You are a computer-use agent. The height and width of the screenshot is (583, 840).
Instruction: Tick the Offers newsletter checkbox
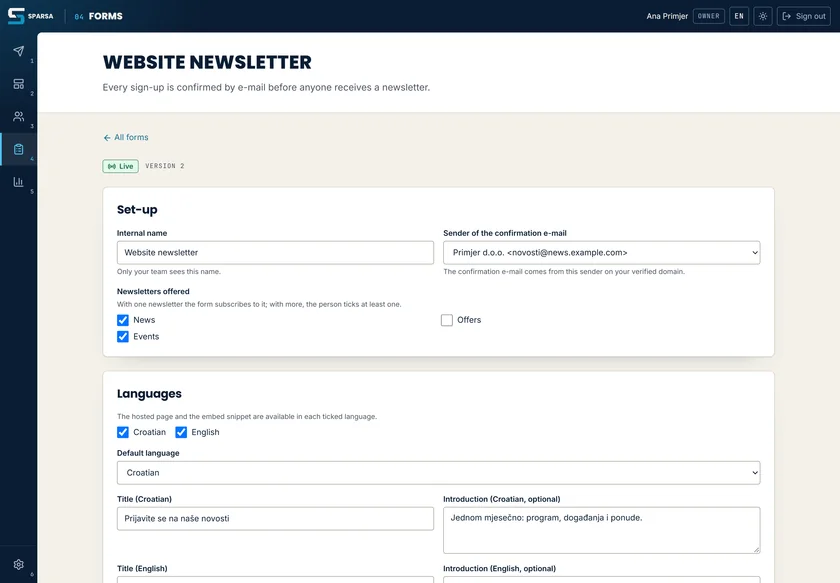coord(447,320)
